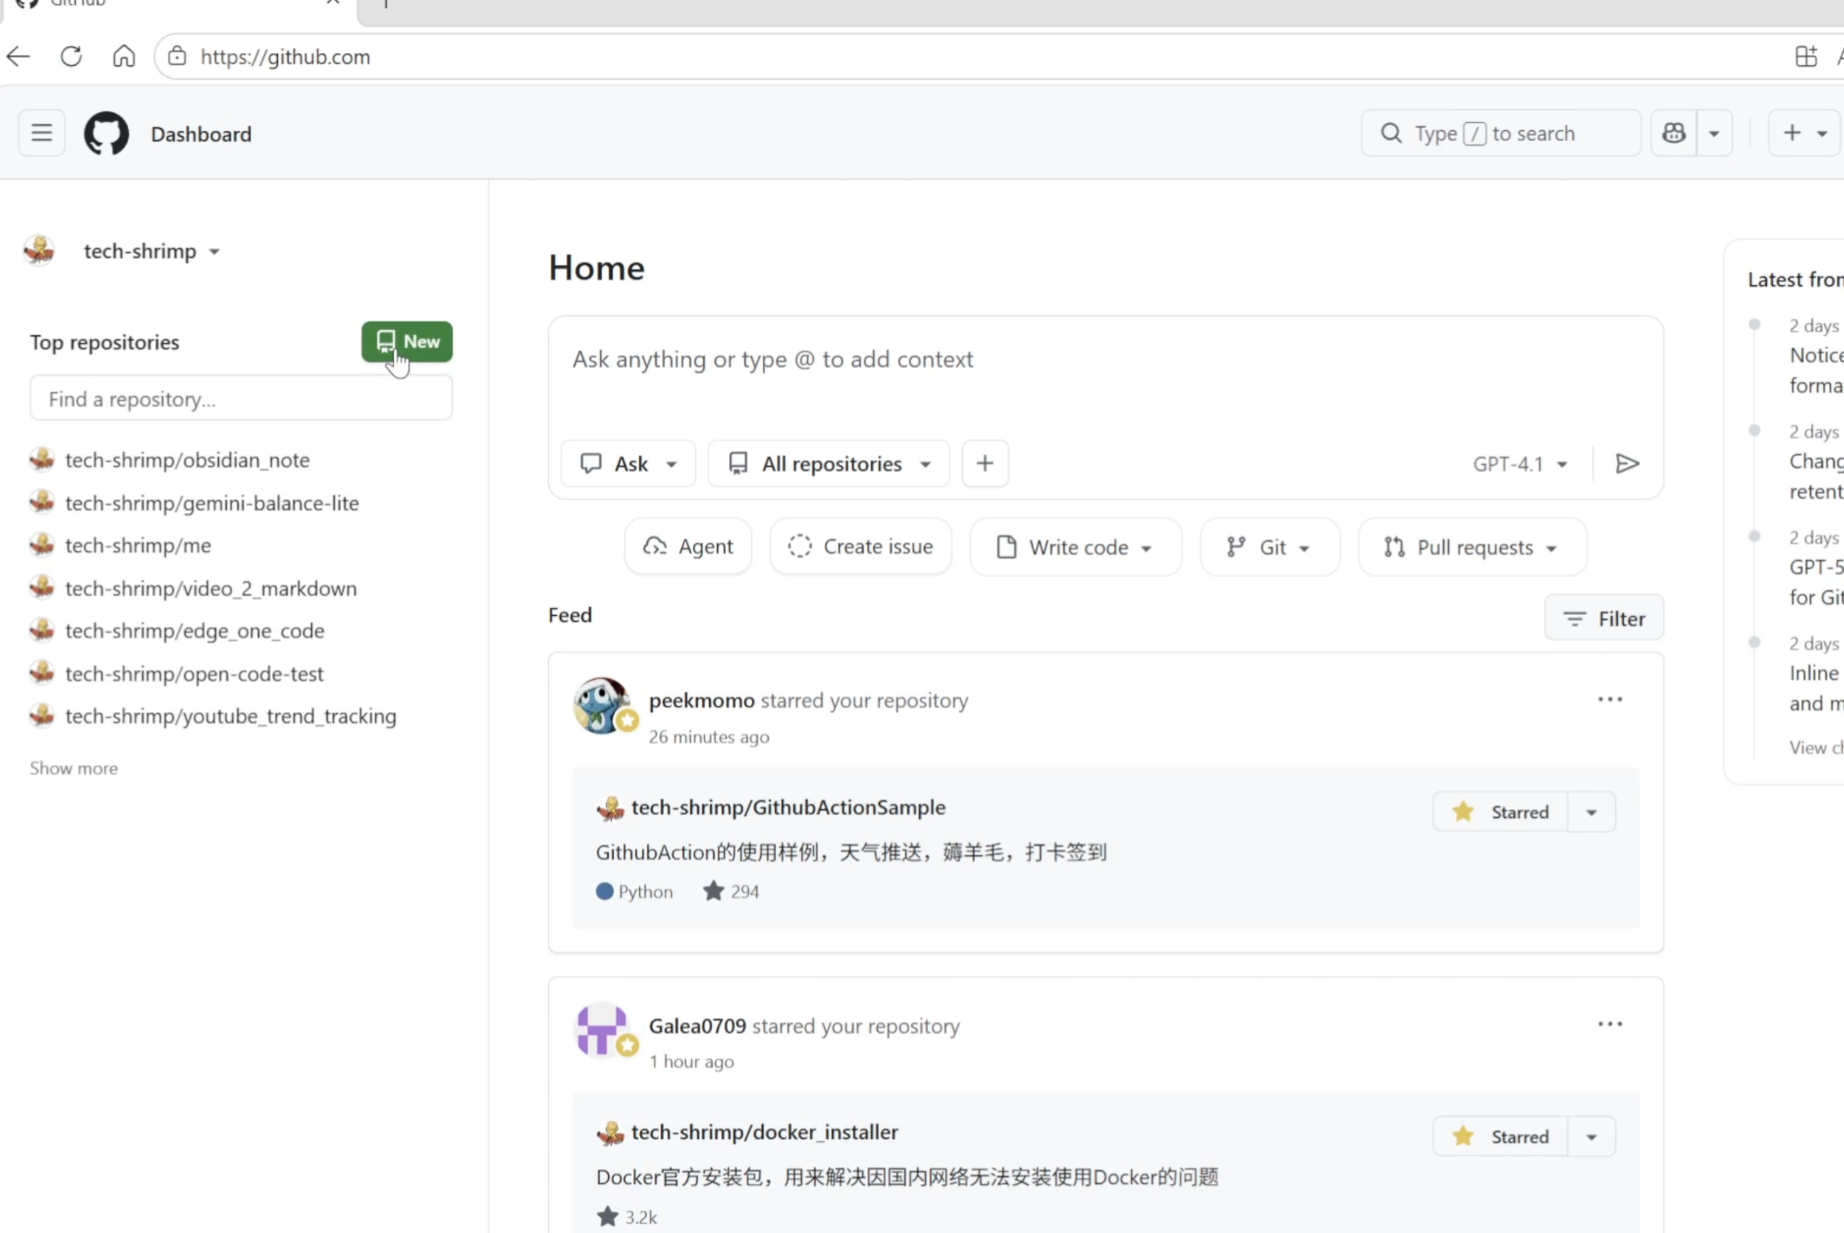Open the Git actions dropdown
Screen dimensions: 1844x1233
tap(1269, 547)
